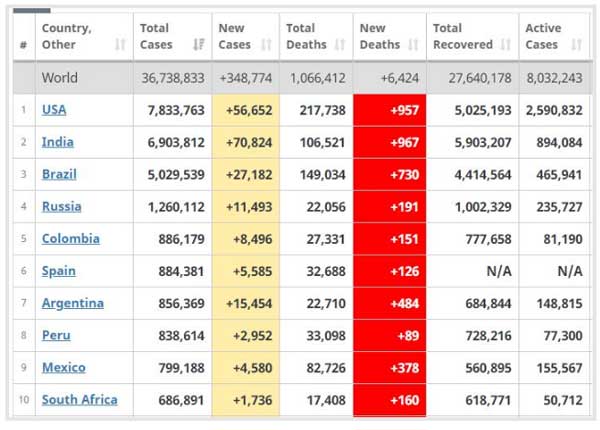Open the Argentina link
Viewport: 600px width, 430px height.
tap(72, 303)
